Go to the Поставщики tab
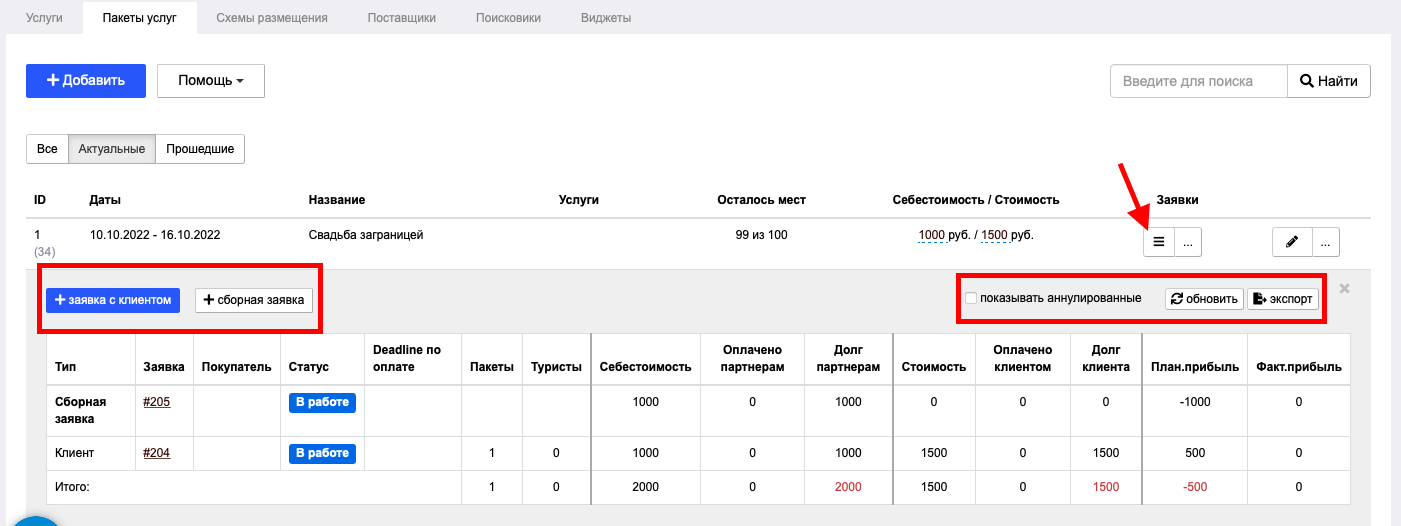1401x526 pixels. (402, 18)
